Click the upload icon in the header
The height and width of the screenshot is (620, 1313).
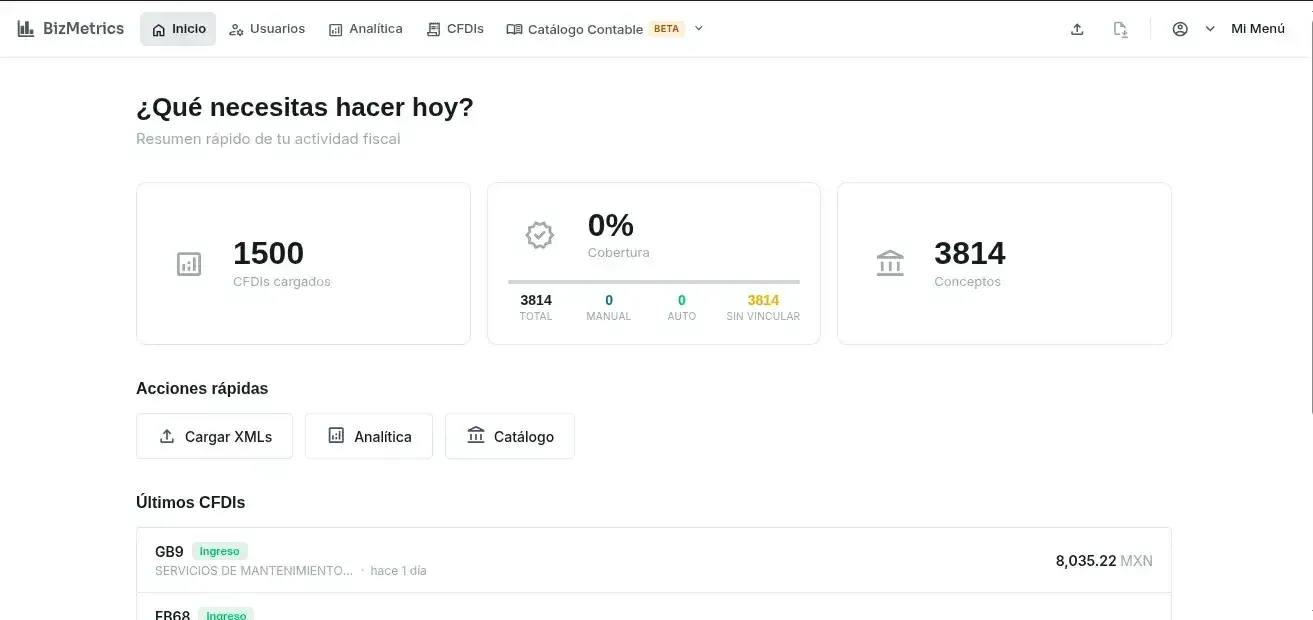pyautogui.click(x=1077, y=29)
